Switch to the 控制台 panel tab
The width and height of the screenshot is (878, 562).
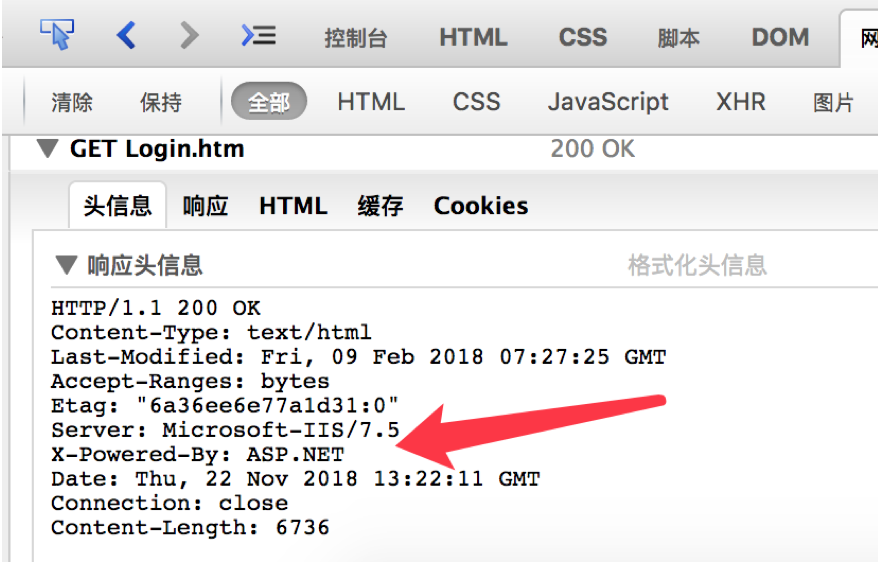pos(356,38)
